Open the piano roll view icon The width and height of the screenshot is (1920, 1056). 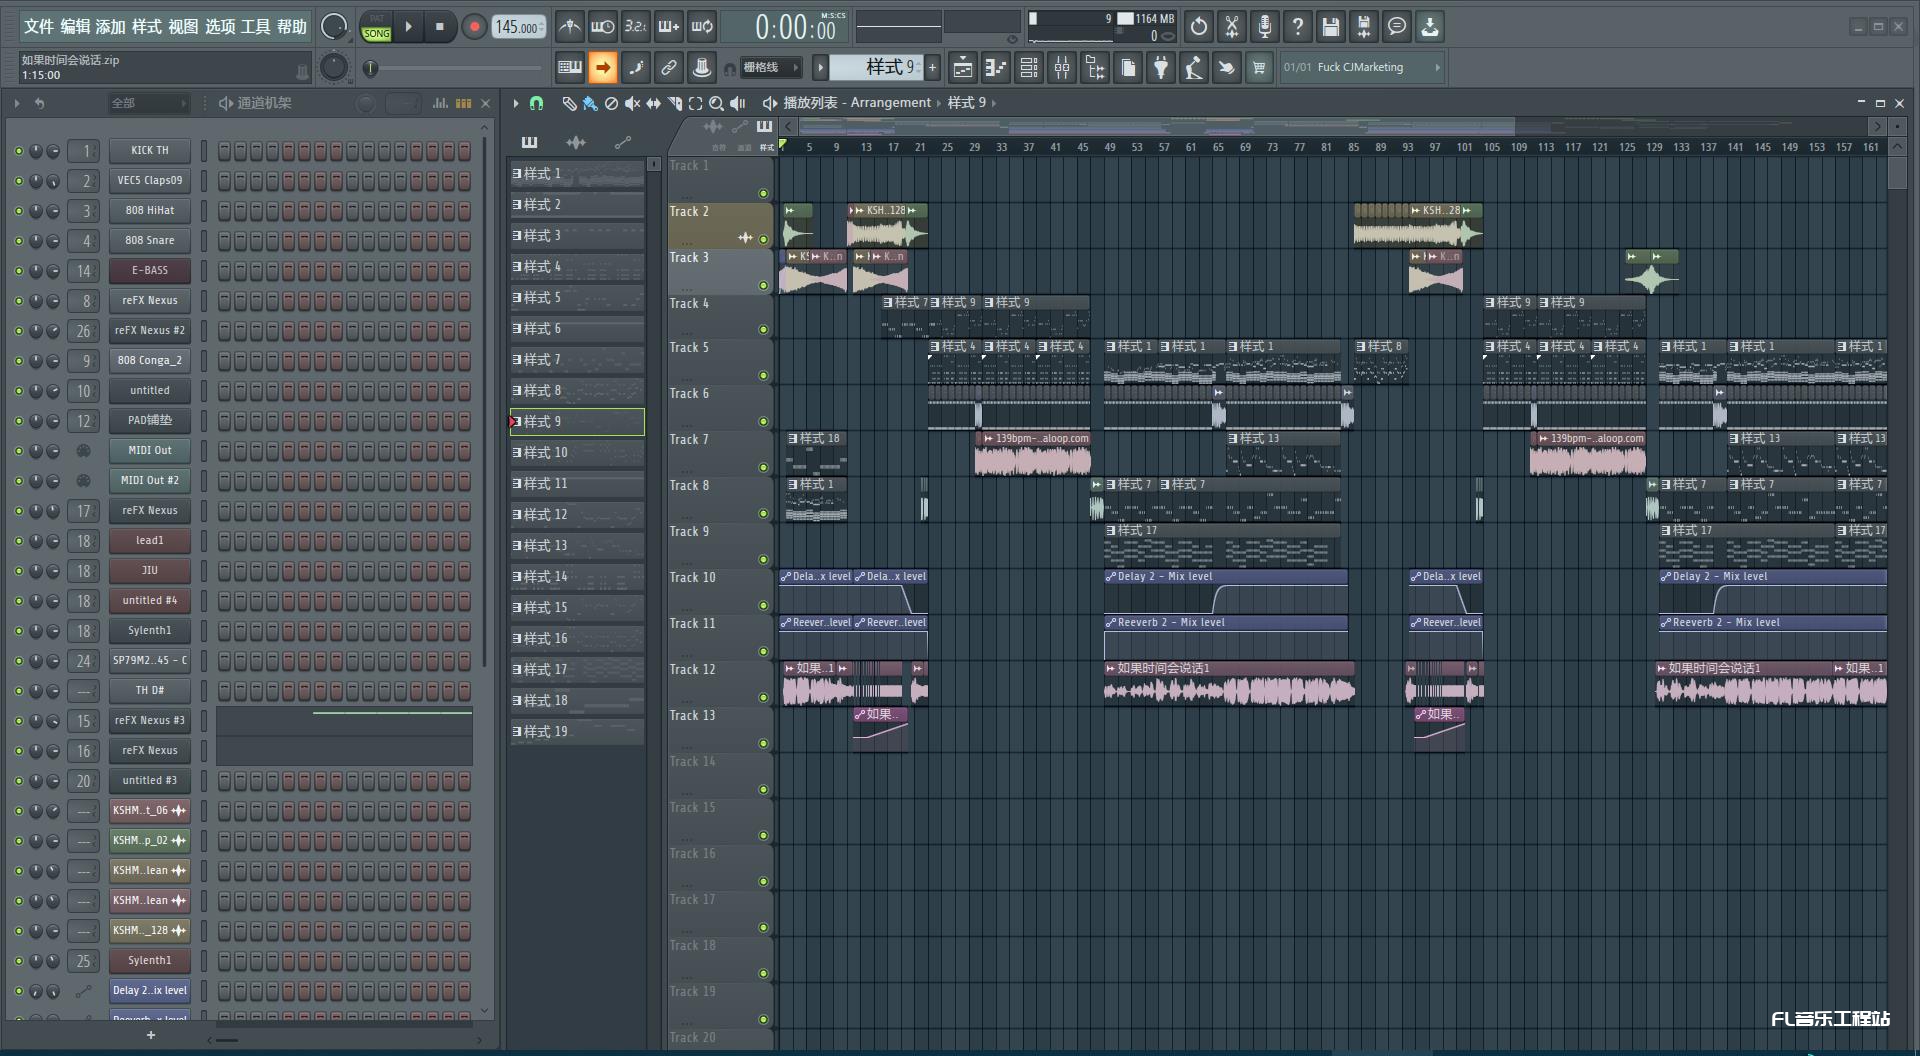coord(995,68)
